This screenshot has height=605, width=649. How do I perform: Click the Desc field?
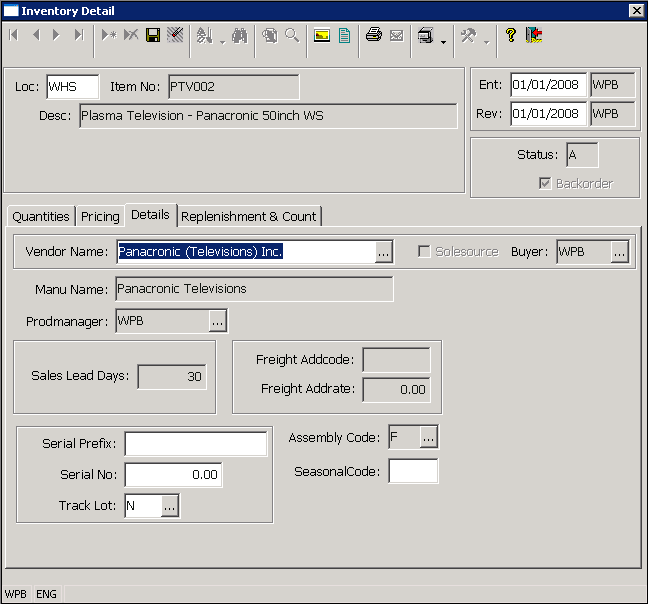(x=268, y=115)
